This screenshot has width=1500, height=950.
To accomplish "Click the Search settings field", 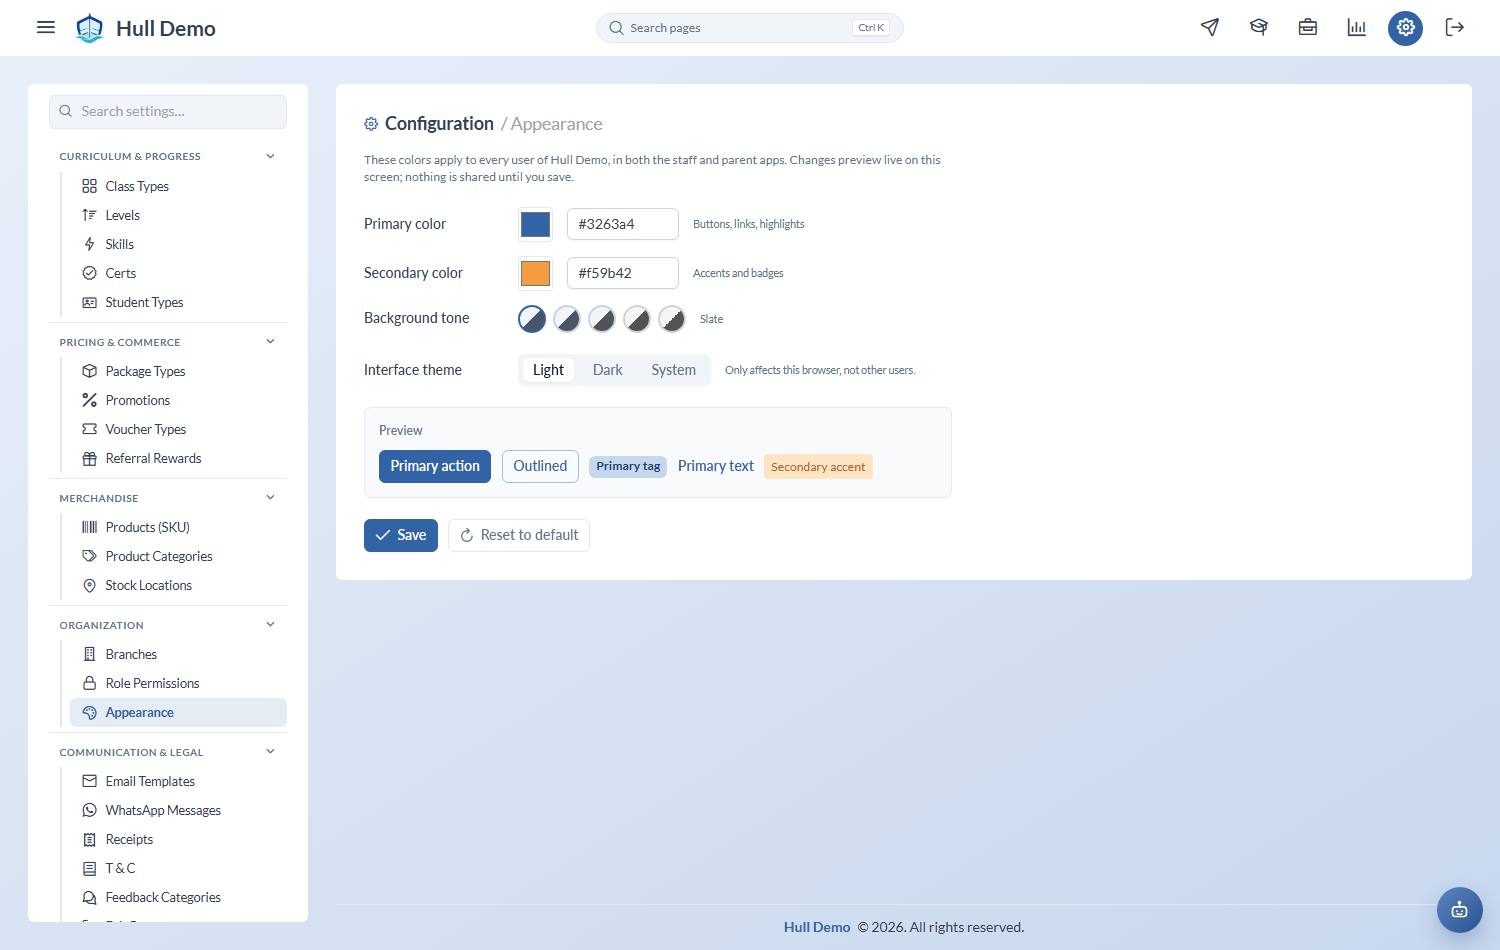I will 168,111.
